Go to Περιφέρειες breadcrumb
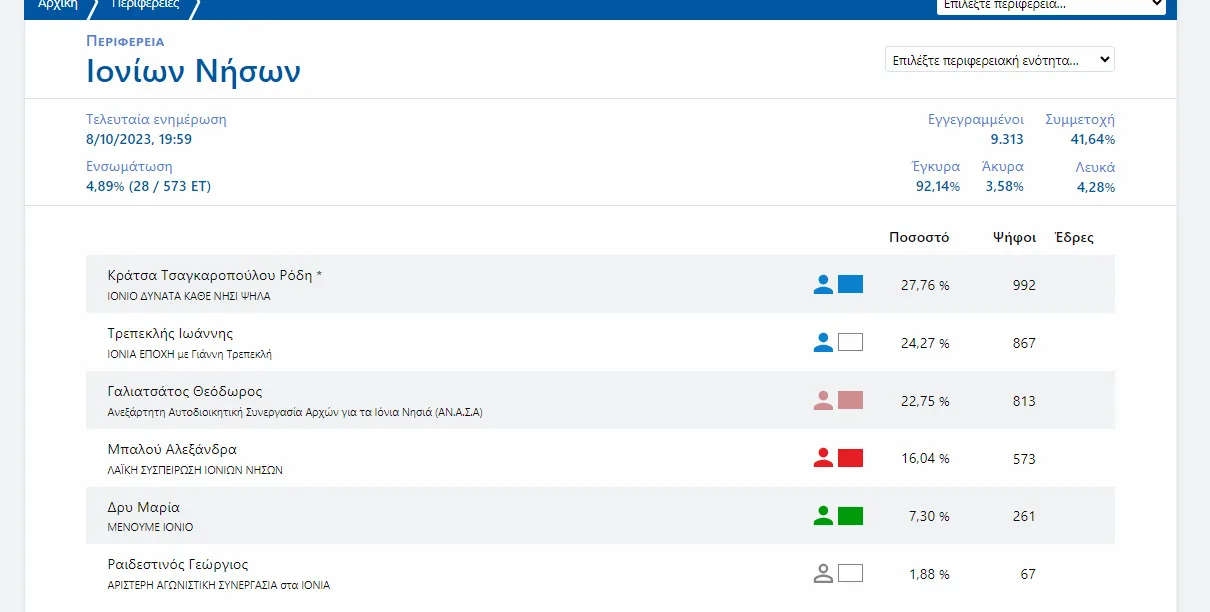 click(x=145, y=5)
